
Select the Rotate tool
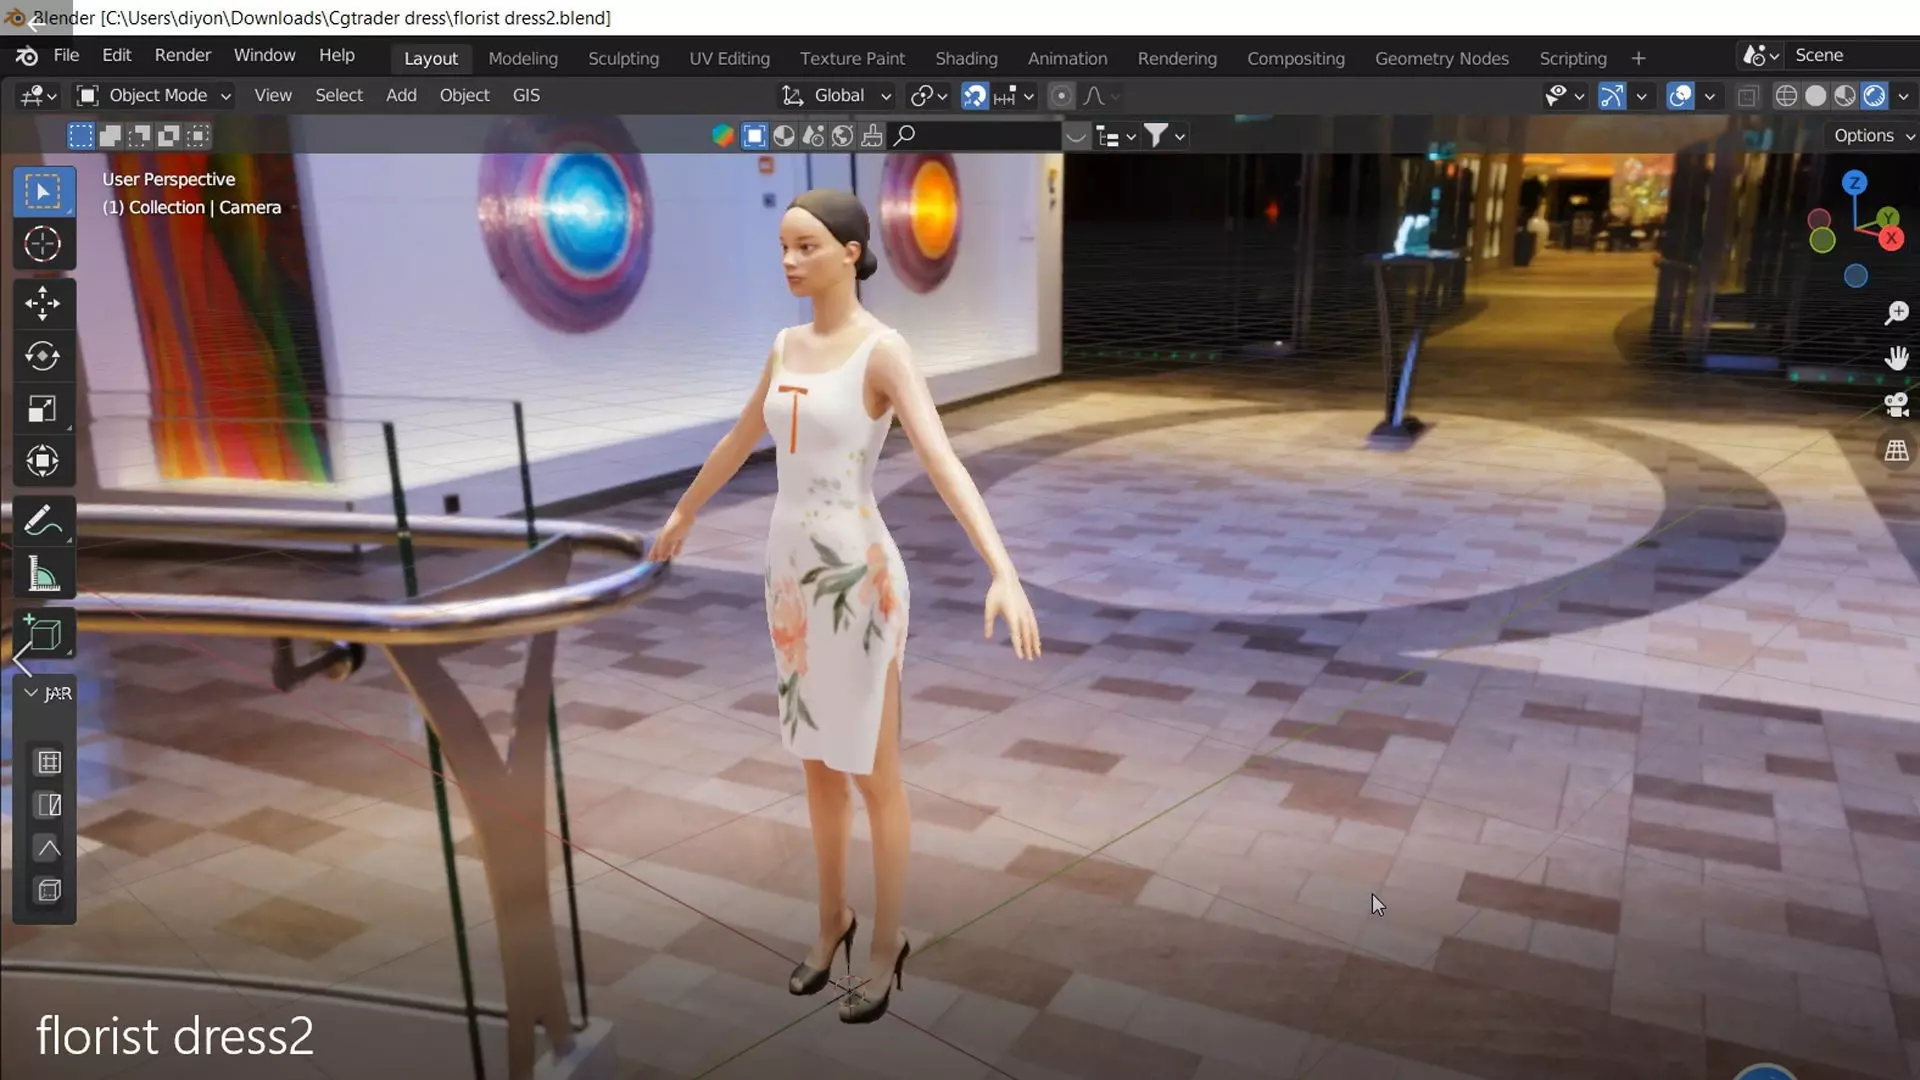click(x=42, y=356)
